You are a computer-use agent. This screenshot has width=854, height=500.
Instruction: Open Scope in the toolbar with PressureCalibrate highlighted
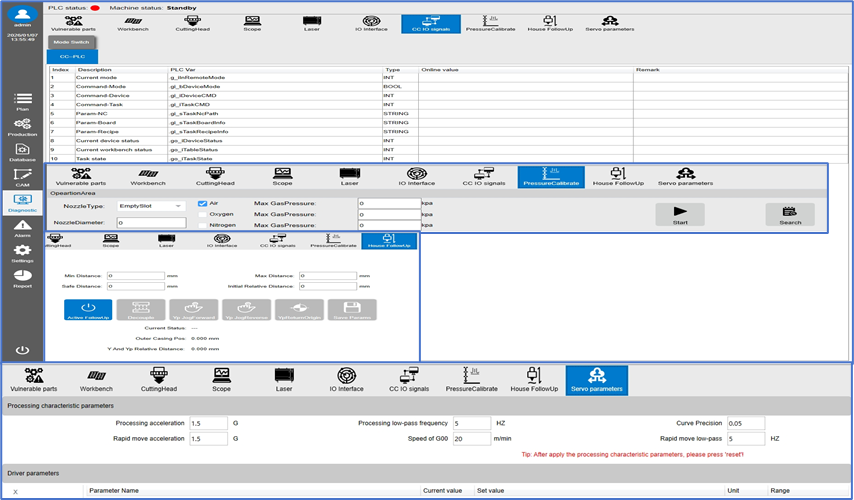tap(282, 177)
